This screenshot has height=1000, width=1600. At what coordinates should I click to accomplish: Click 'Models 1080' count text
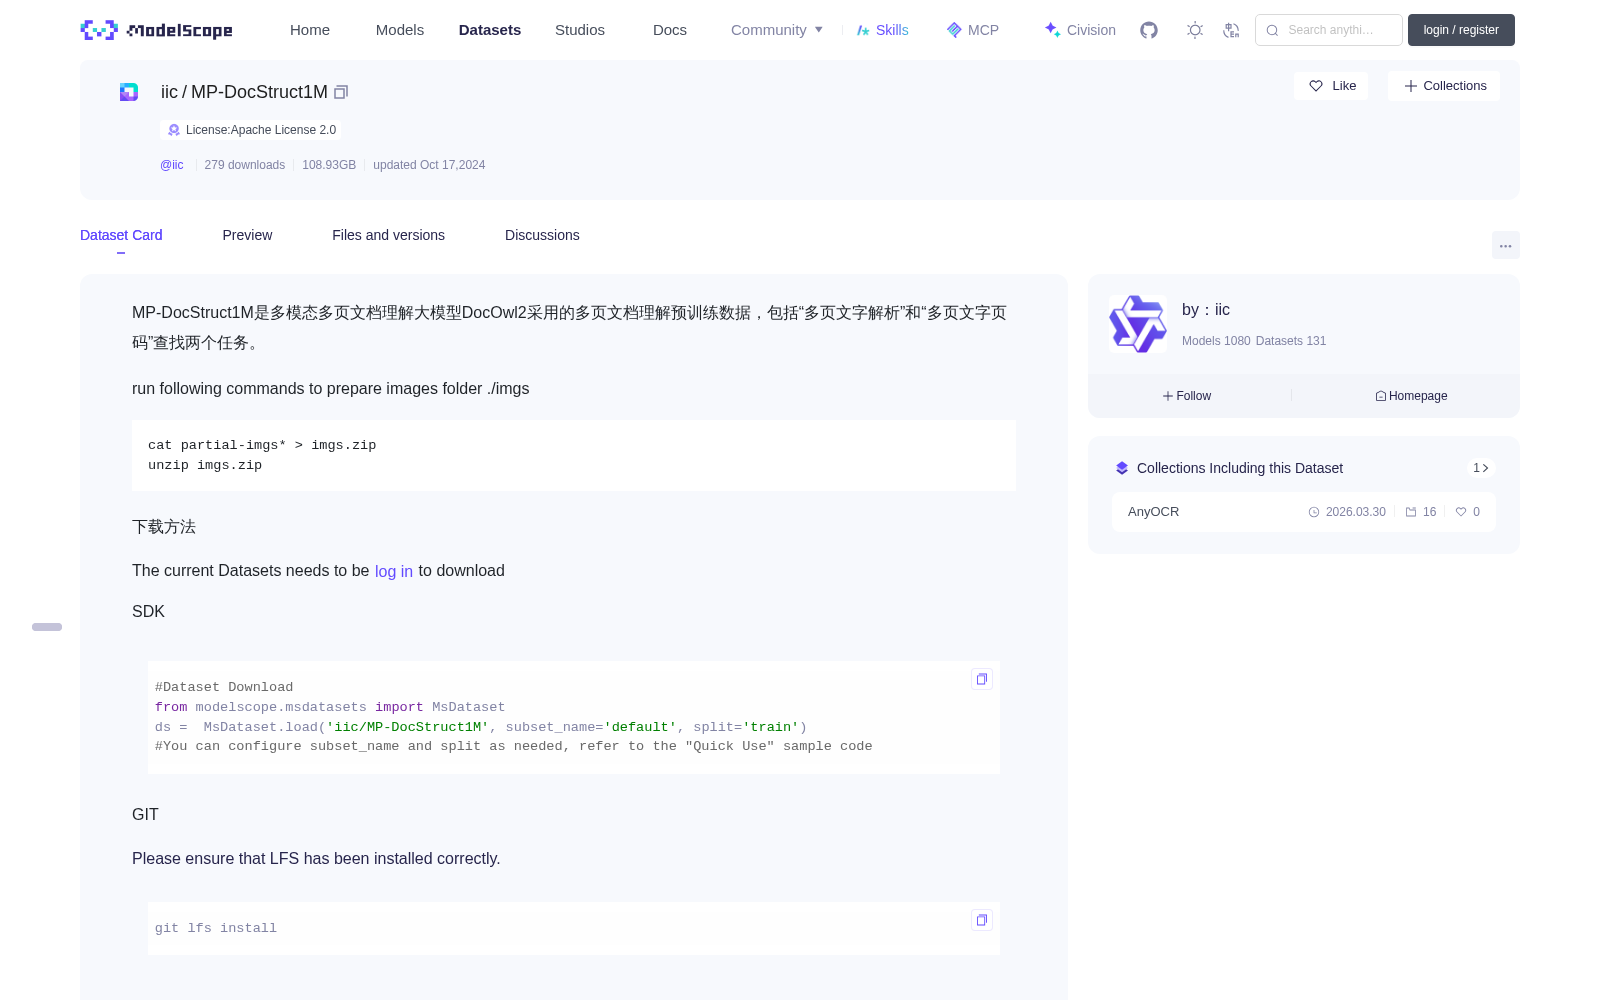(1216, 341)
